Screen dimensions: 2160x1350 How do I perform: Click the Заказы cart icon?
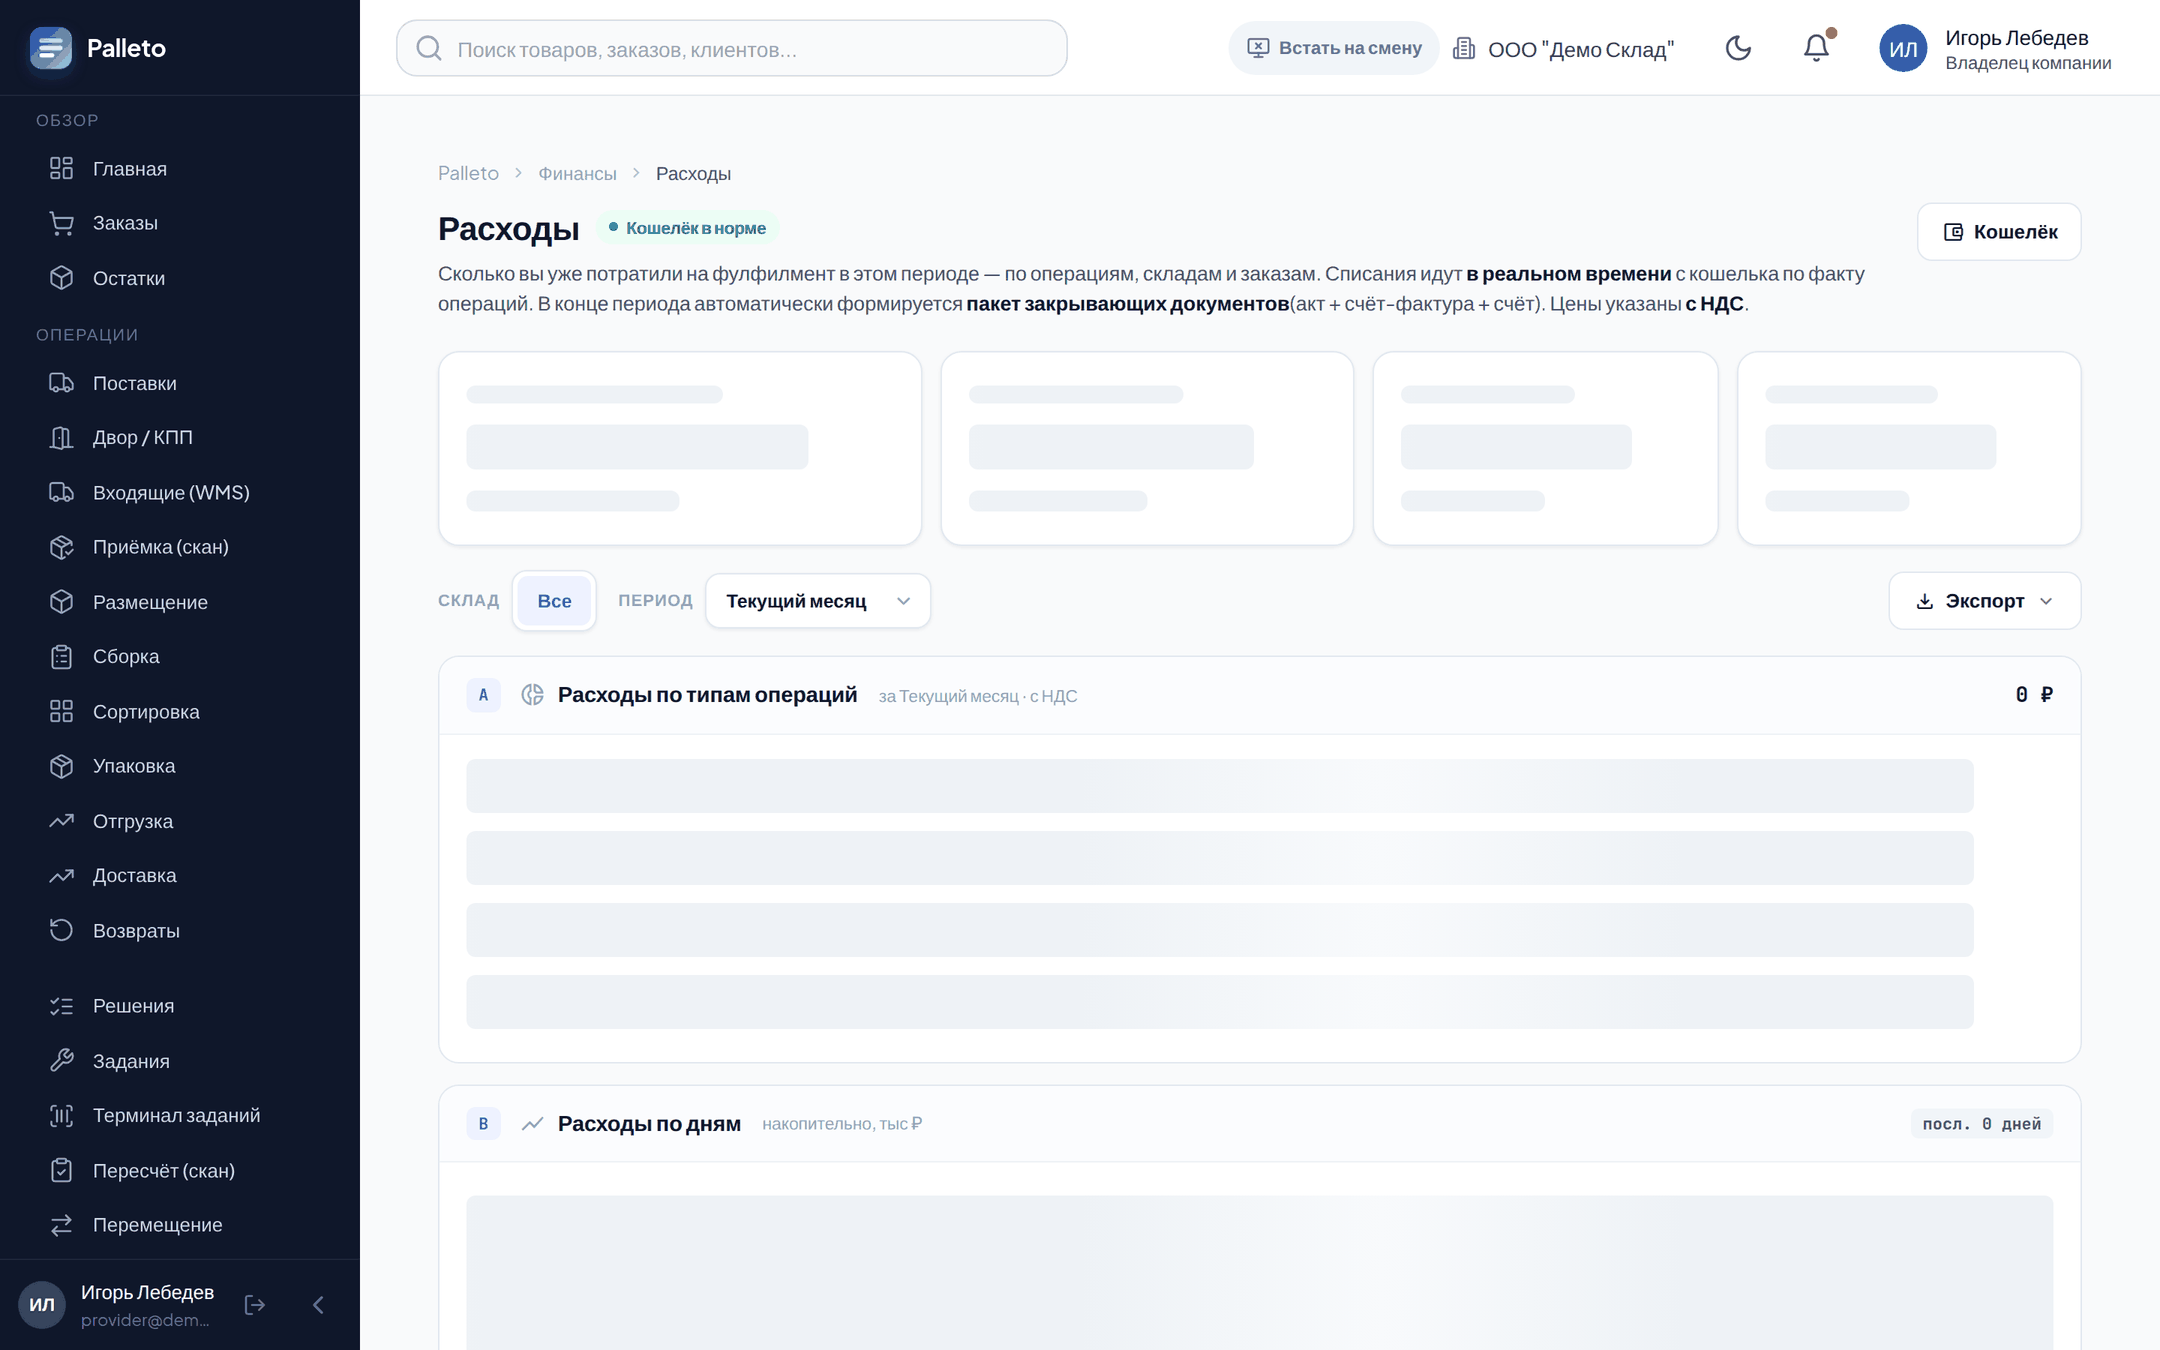click(x=62, y=223)
